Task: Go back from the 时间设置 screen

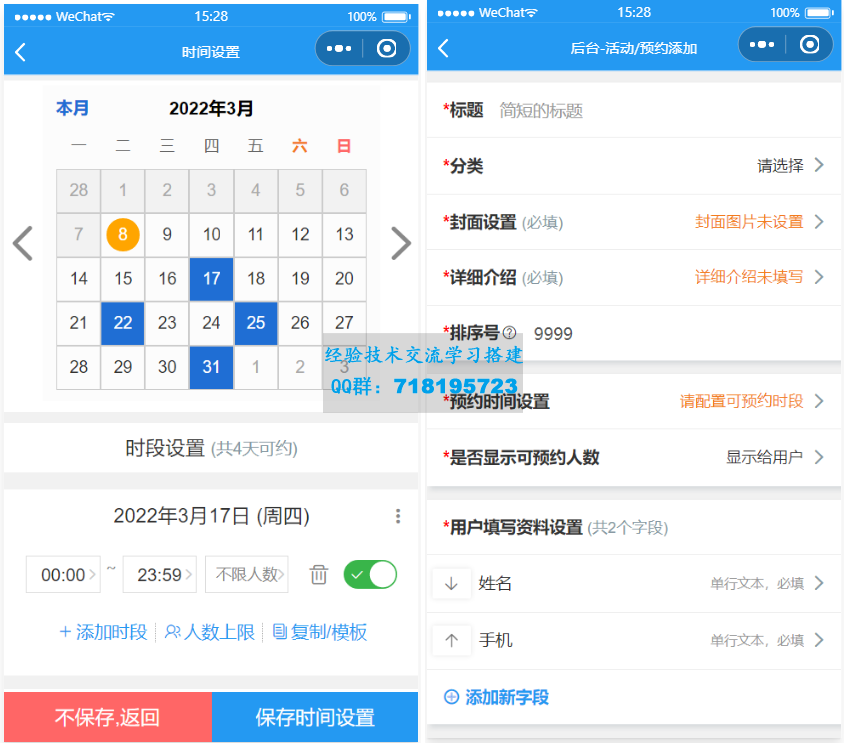Action: [21, 52]
